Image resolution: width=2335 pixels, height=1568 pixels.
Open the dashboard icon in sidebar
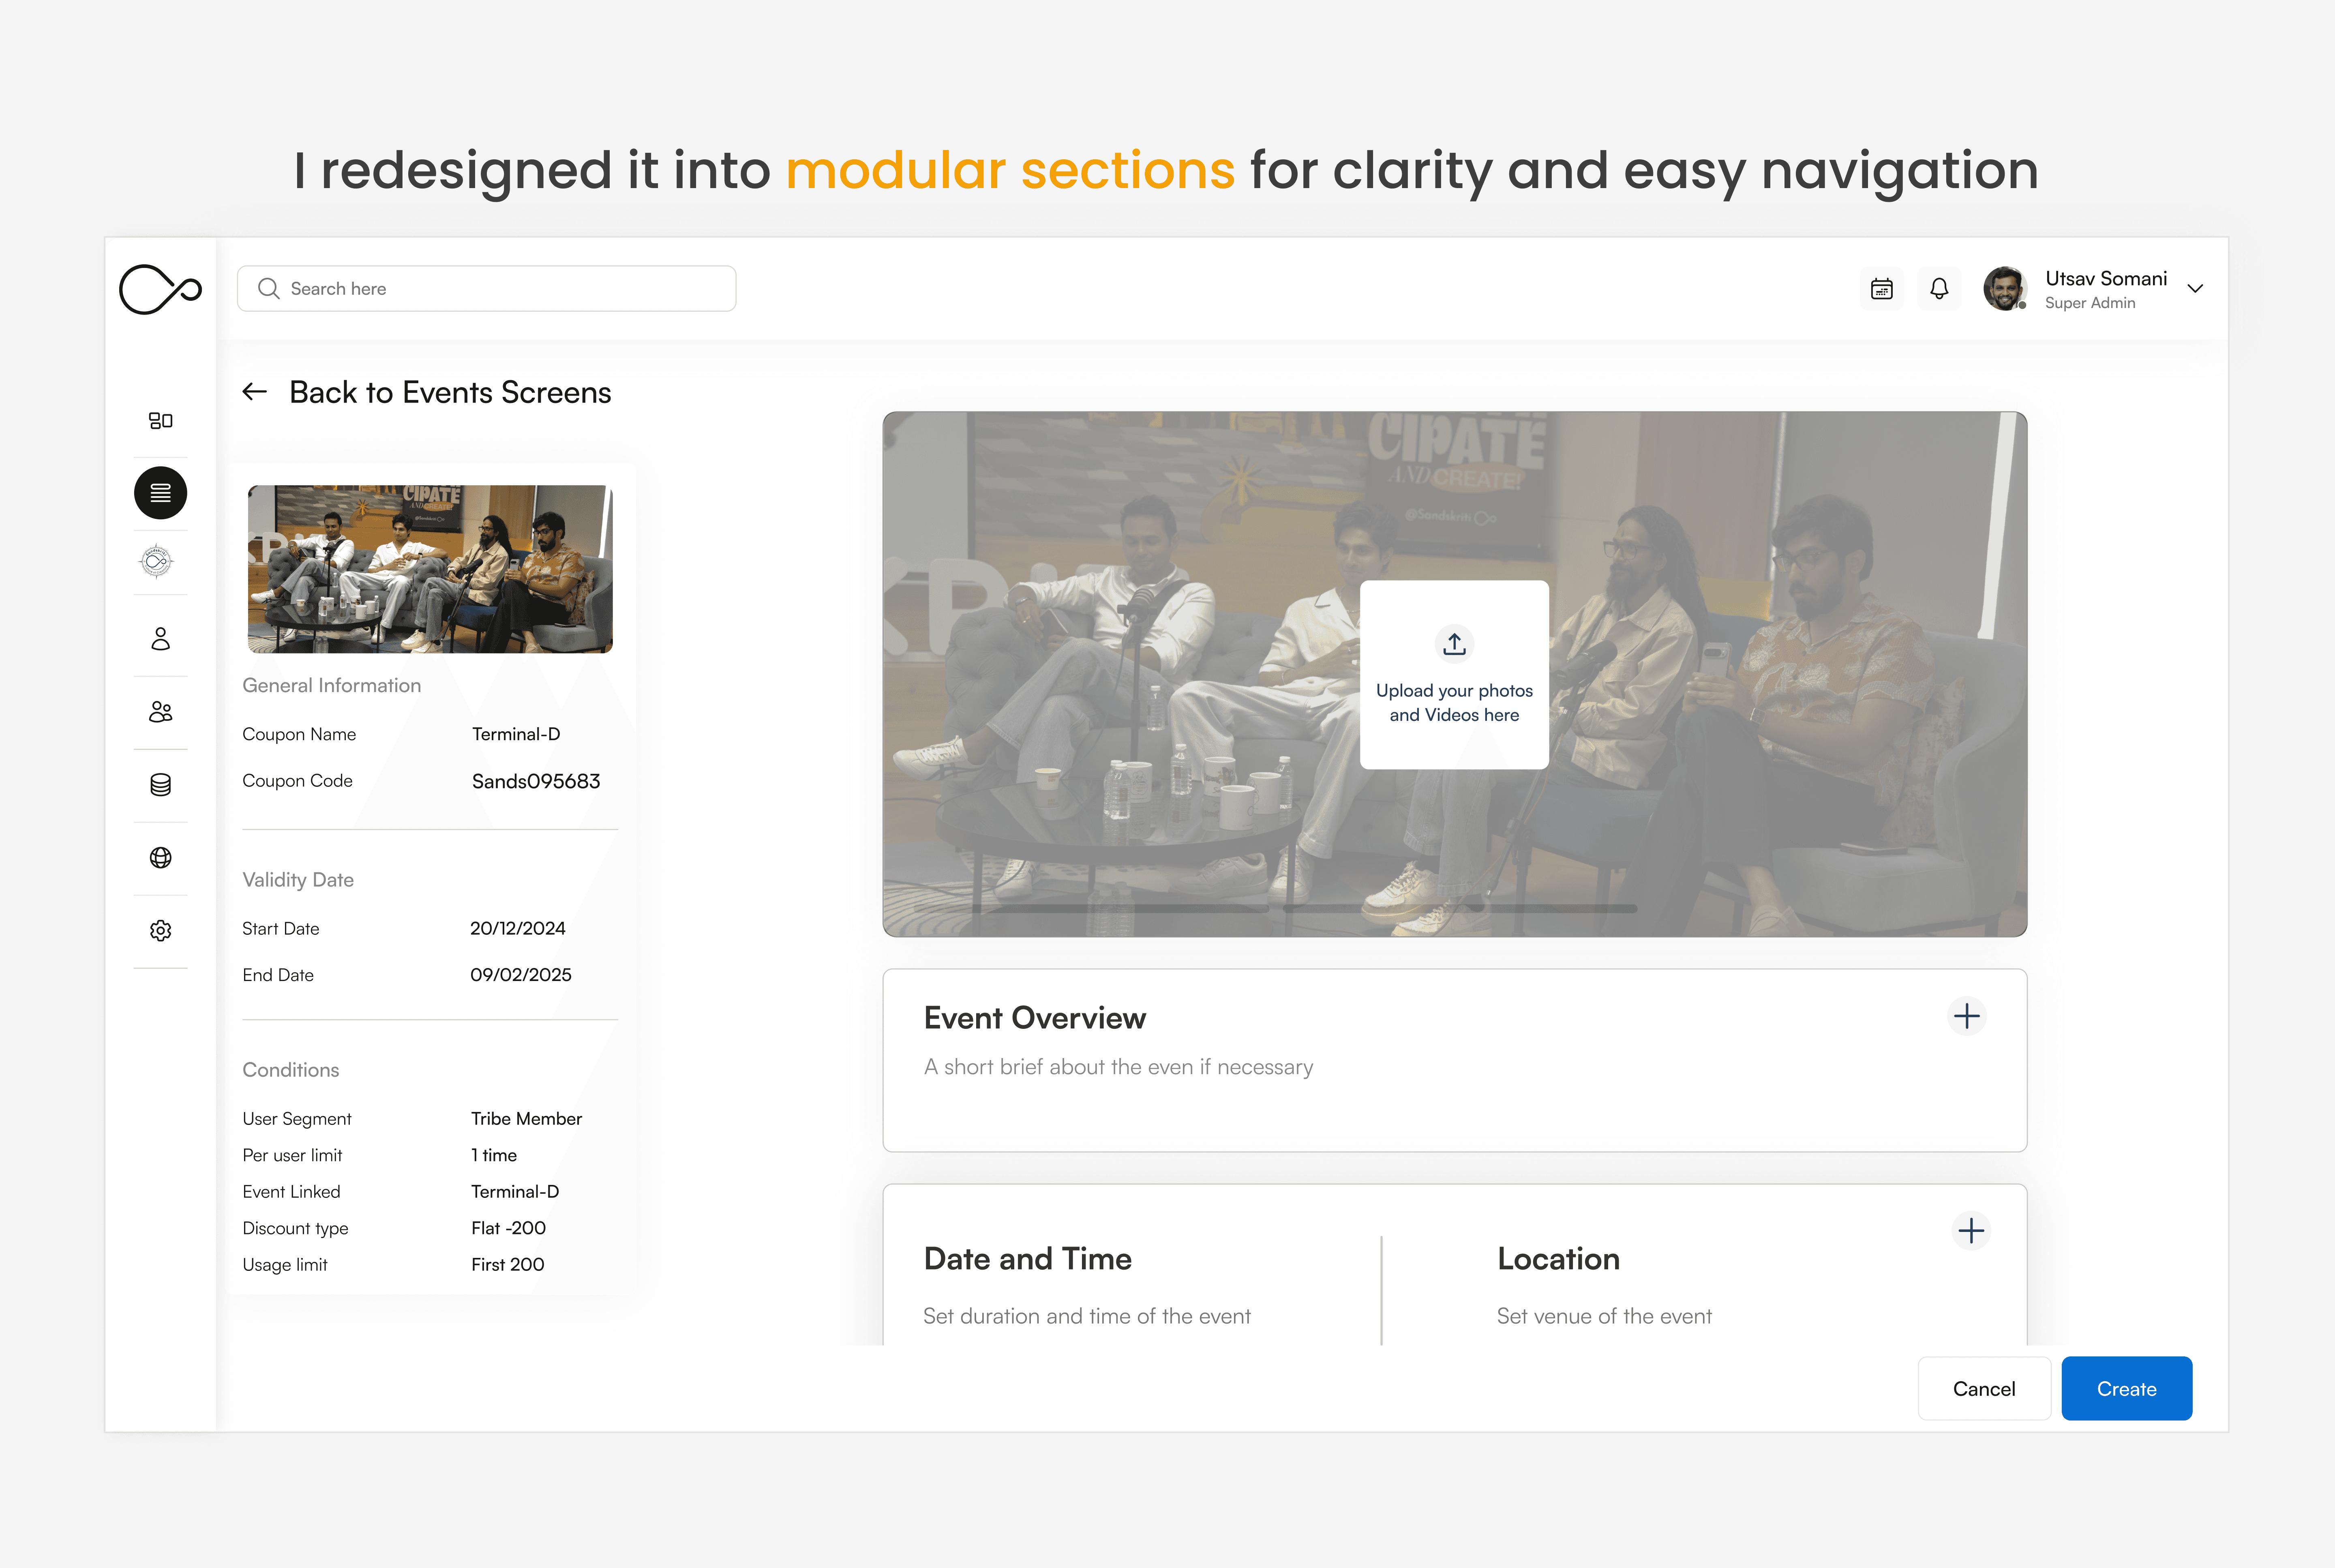click(x=160, y=420)
